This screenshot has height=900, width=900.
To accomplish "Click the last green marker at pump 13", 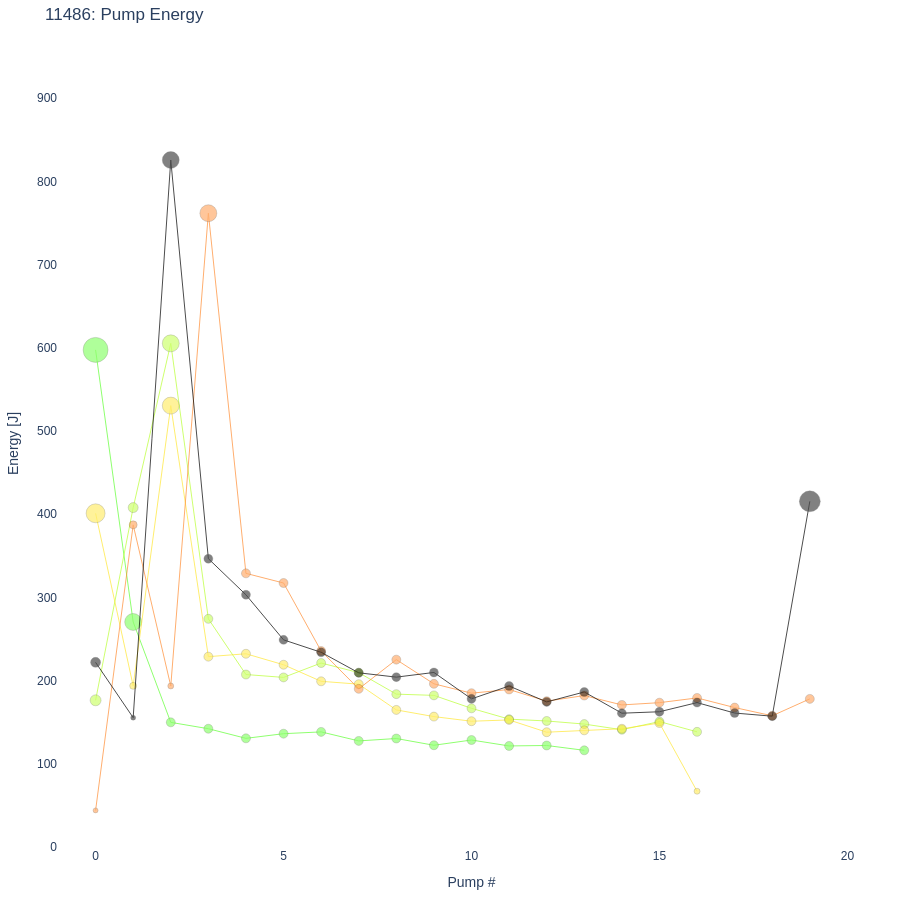I will pyautogui.click(x=584, y=750).
